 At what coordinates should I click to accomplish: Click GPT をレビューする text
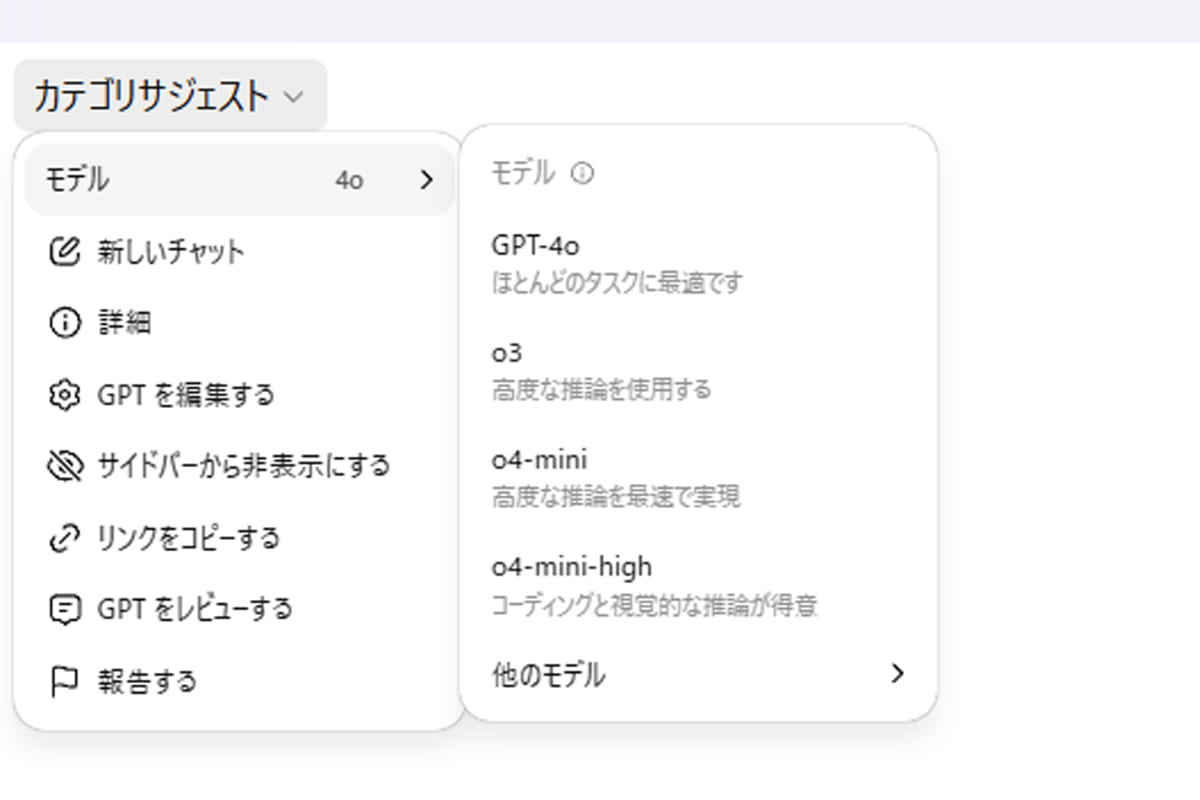coord(195,609)
